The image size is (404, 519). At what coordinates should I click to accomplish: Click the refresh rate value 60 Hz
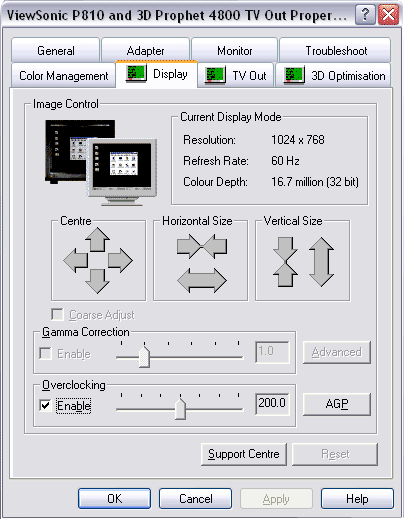[285, 161]
